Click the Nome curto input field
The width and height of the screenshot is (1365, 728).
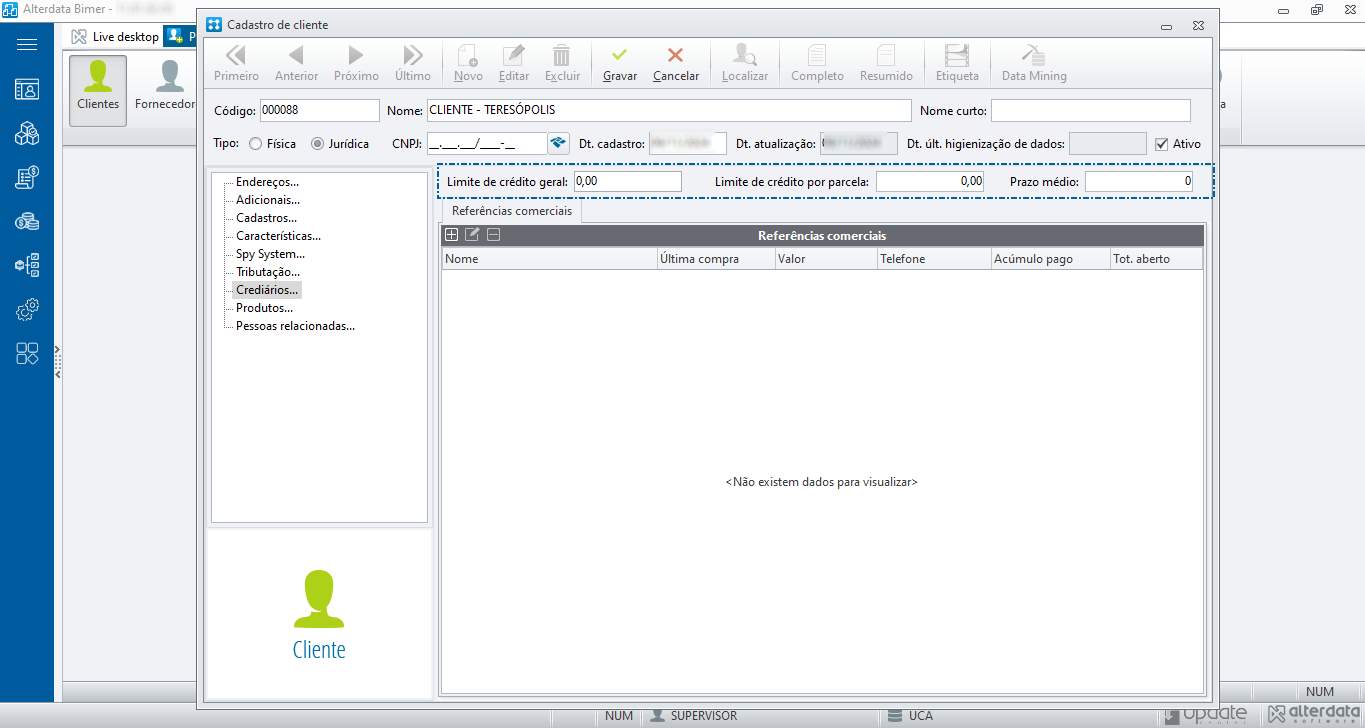[x=1091, y=110]
